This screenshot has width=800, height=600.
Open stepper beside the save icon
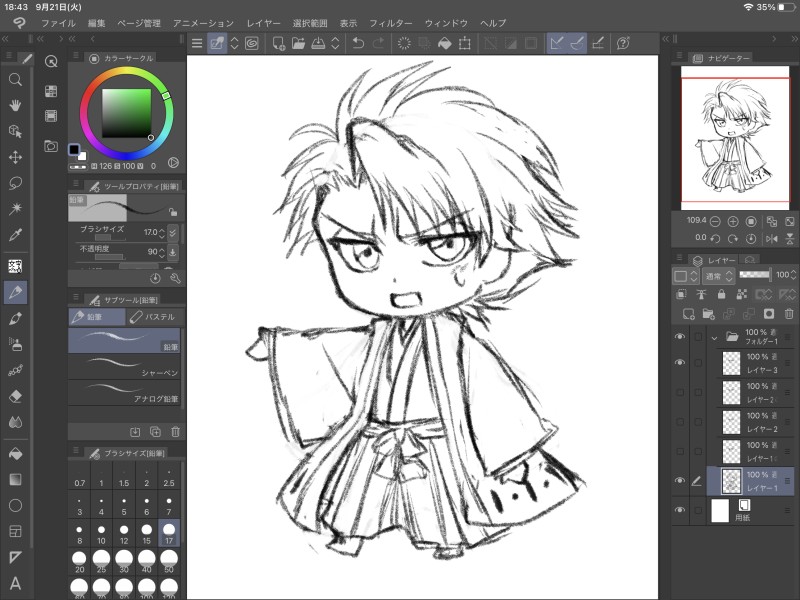point(335,43)
